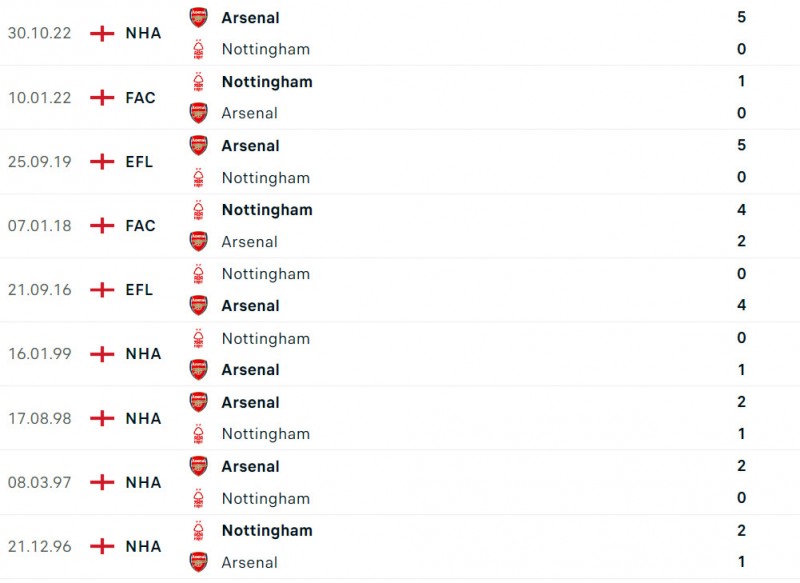Select EFL competition label for 21.09.16

click(139, 290)
